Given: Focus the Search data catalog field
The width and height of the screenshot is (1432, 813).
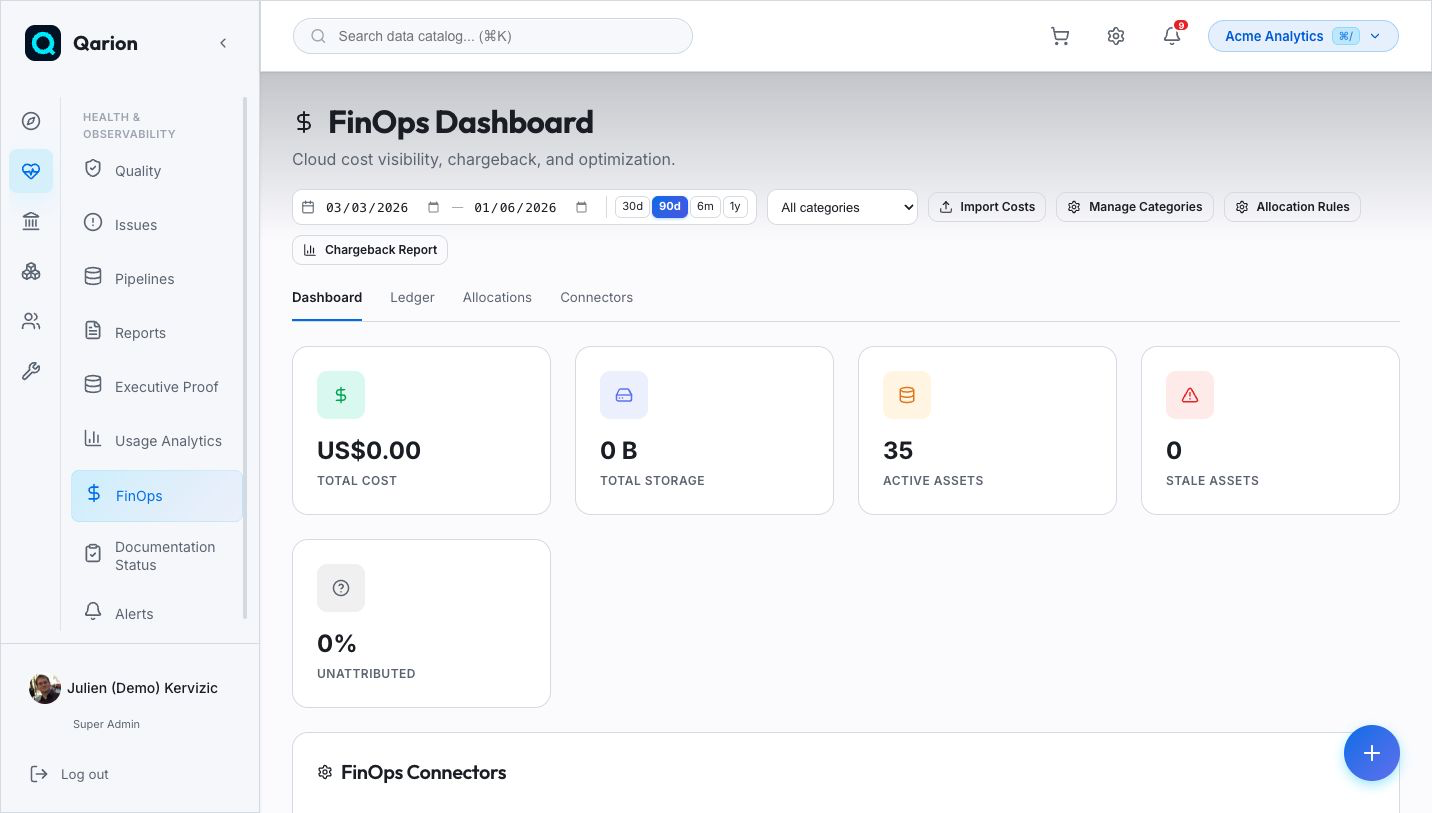Looking at the screenshot, I should point(493,36).
